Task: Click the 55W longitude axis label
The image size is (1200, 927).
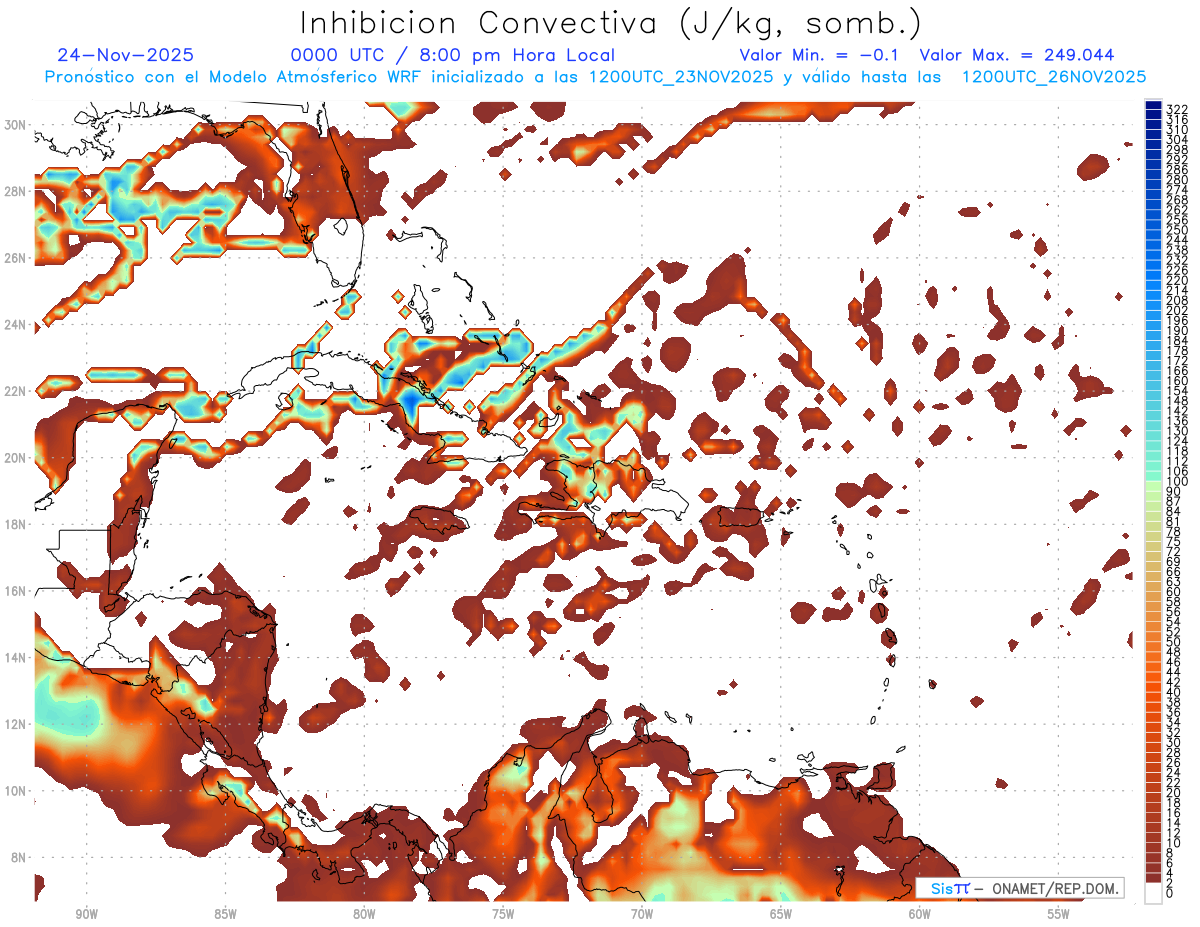Action: click(1059, 914)
